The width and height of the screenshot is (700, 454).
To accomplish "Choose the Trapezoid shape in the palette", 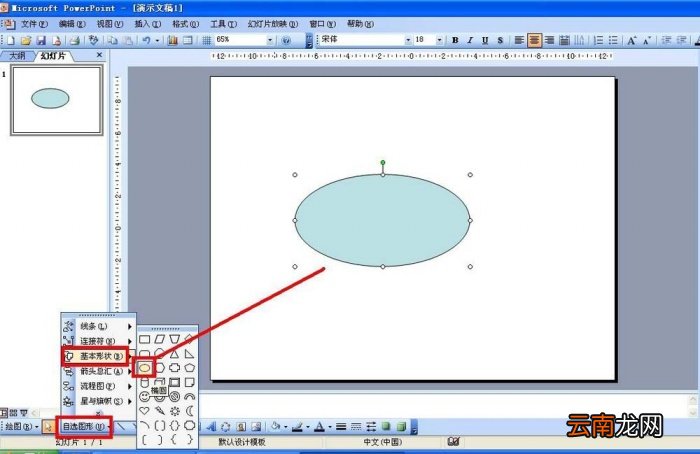I will [175, 340].
